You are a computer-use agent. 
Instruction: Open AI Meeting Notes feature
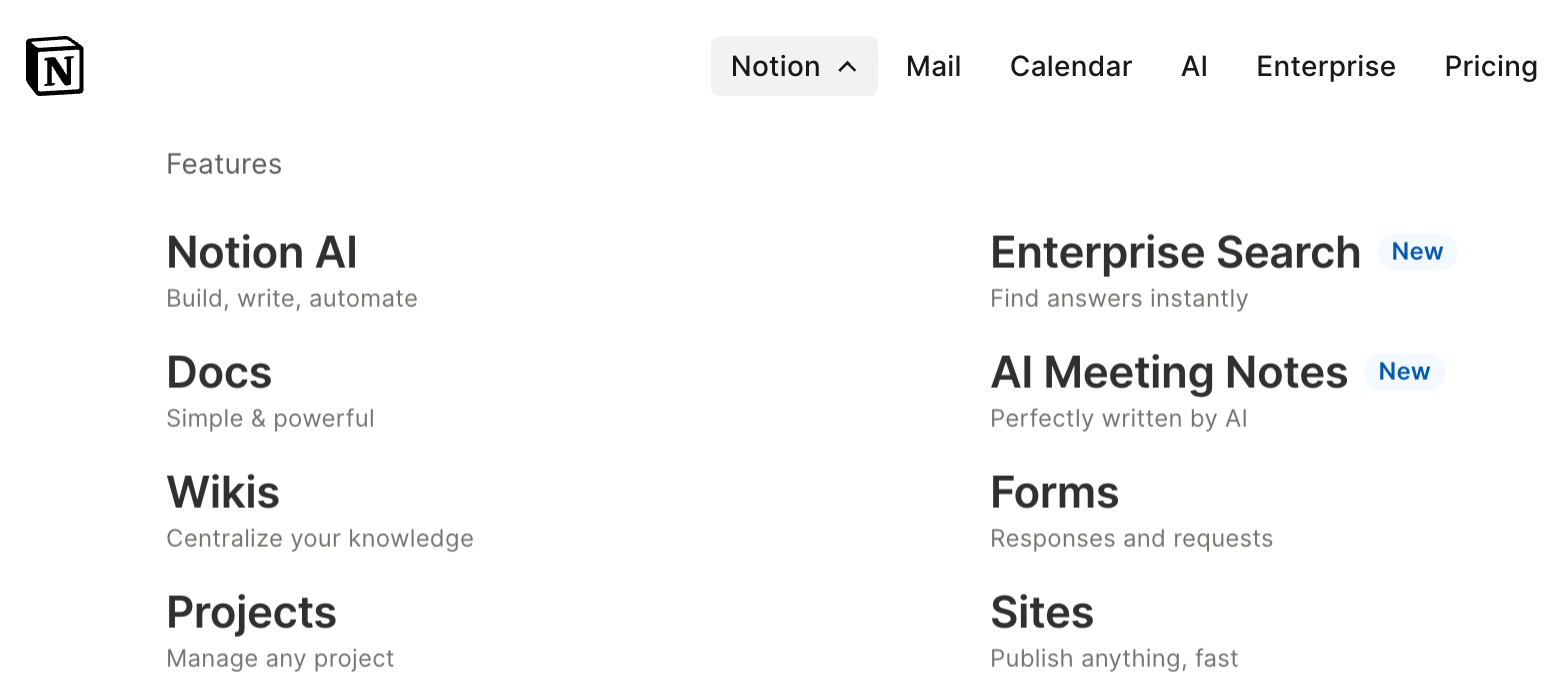[x=1168, y=372]
